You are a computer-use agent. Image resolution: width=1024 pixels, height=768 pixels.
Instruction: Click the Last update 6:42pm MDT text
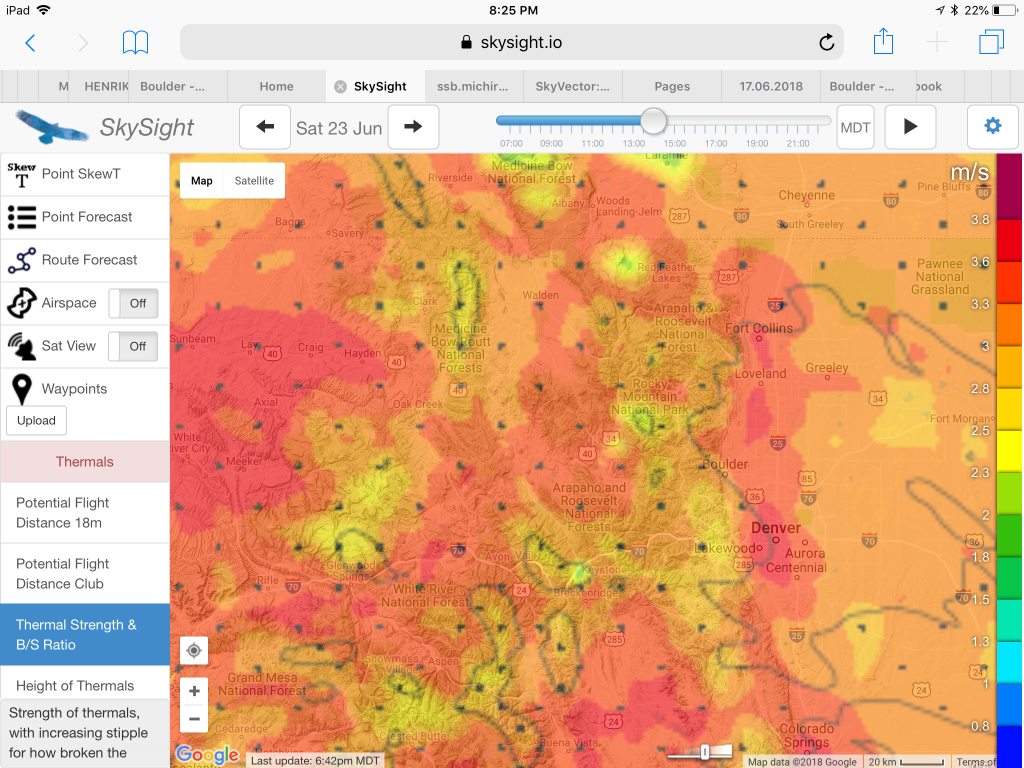coord(315,761)
